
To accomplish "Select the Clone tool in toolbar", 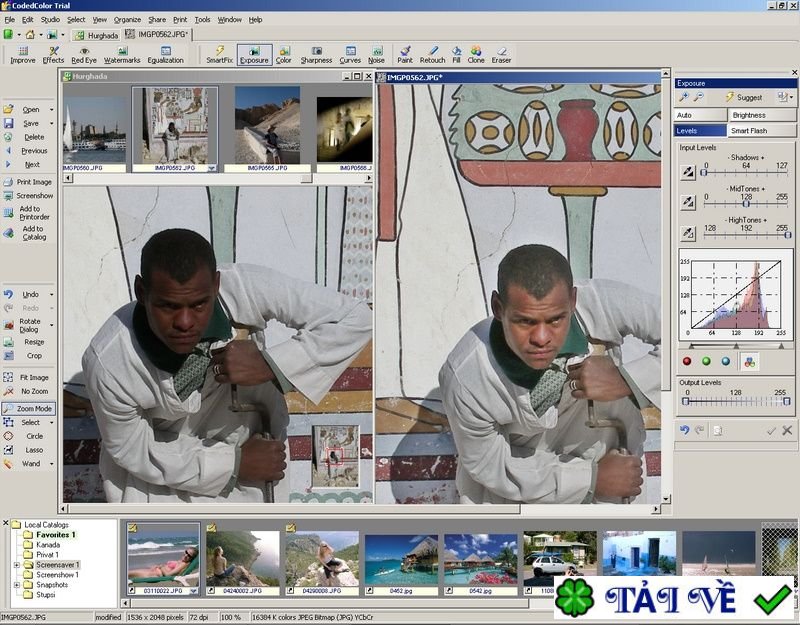I will tap(475, 54).
